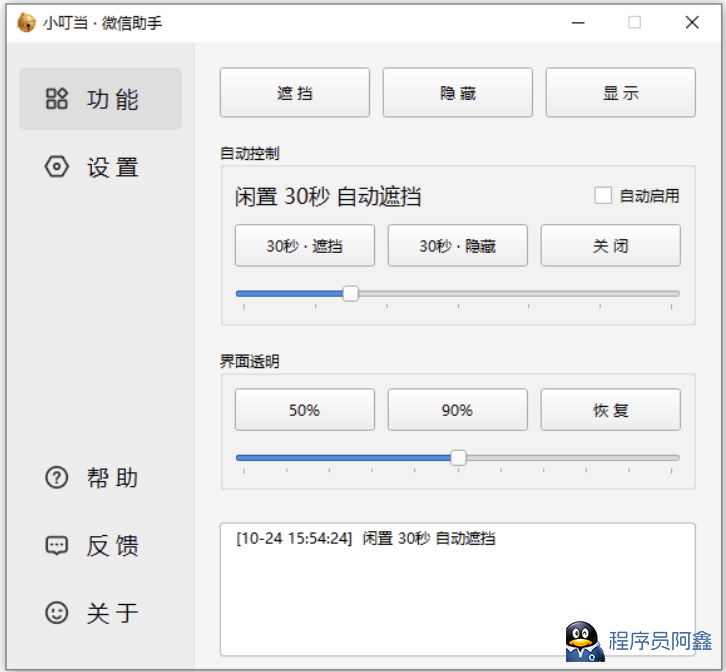Screen dimensions: 726x672
Task: Click the 功能 grid icon in sidebar
Action: point(57,99)
